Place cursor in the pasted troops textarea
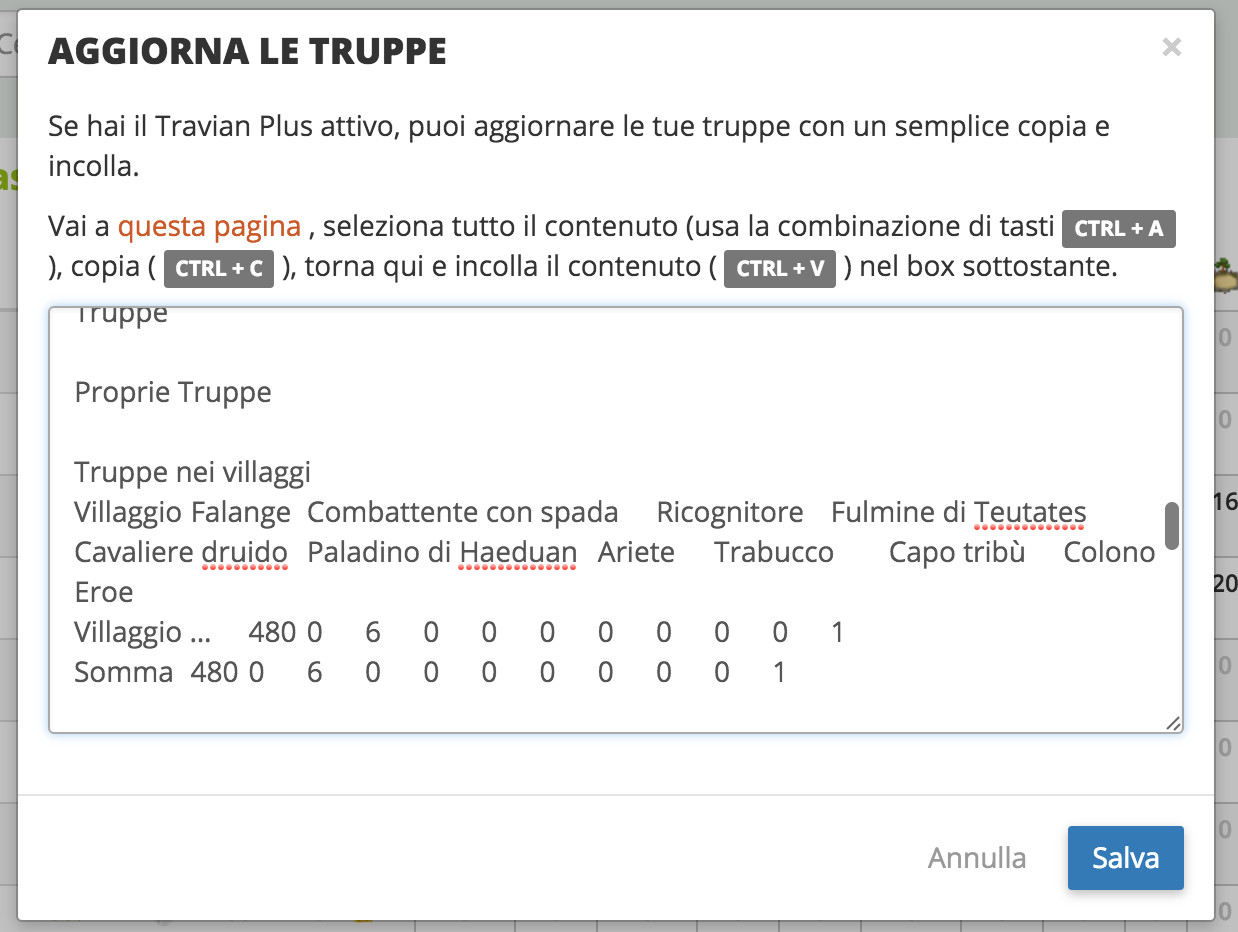 (x=615, y=520)
